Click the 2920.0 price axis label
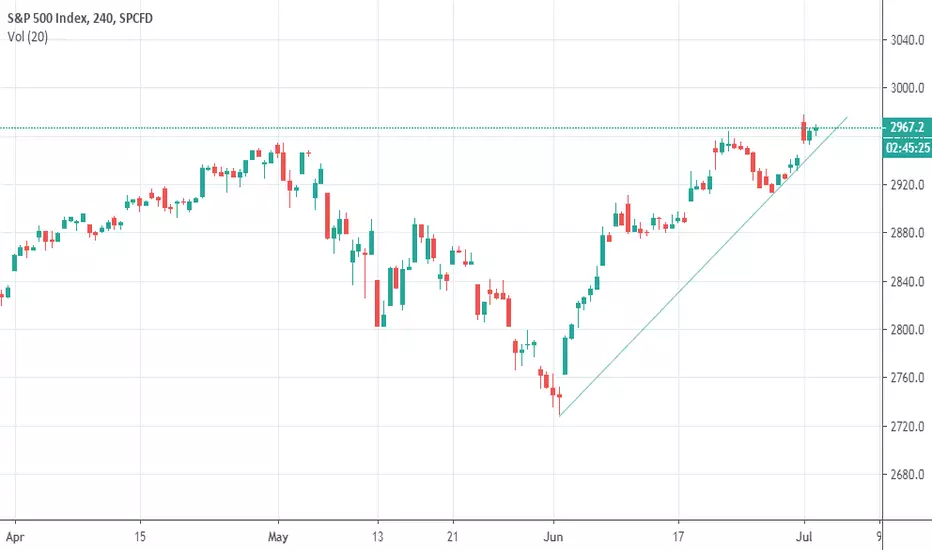 (x=907, y=185)
